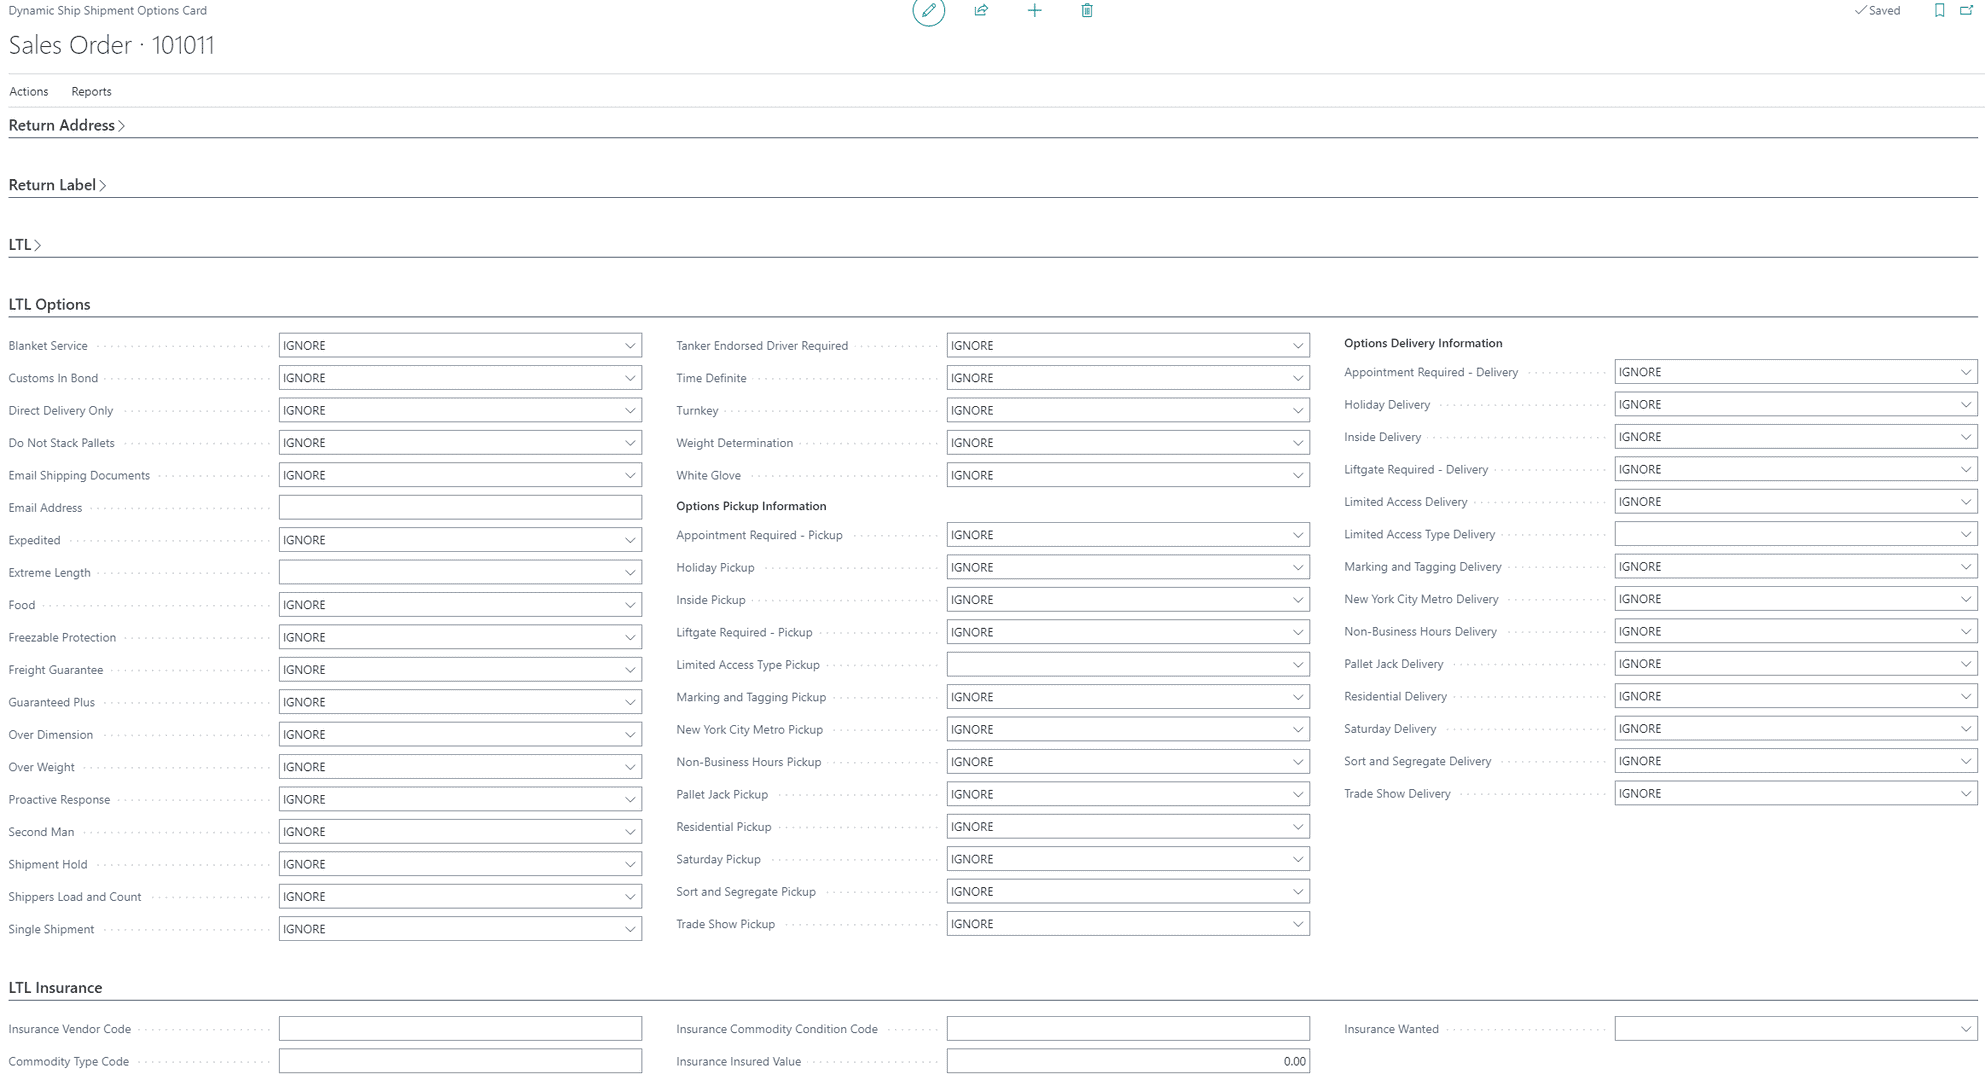Click the edit pencil icon
This screenshot has width=1985, height=1080.
pyautogui.click(x=927, y=12)
